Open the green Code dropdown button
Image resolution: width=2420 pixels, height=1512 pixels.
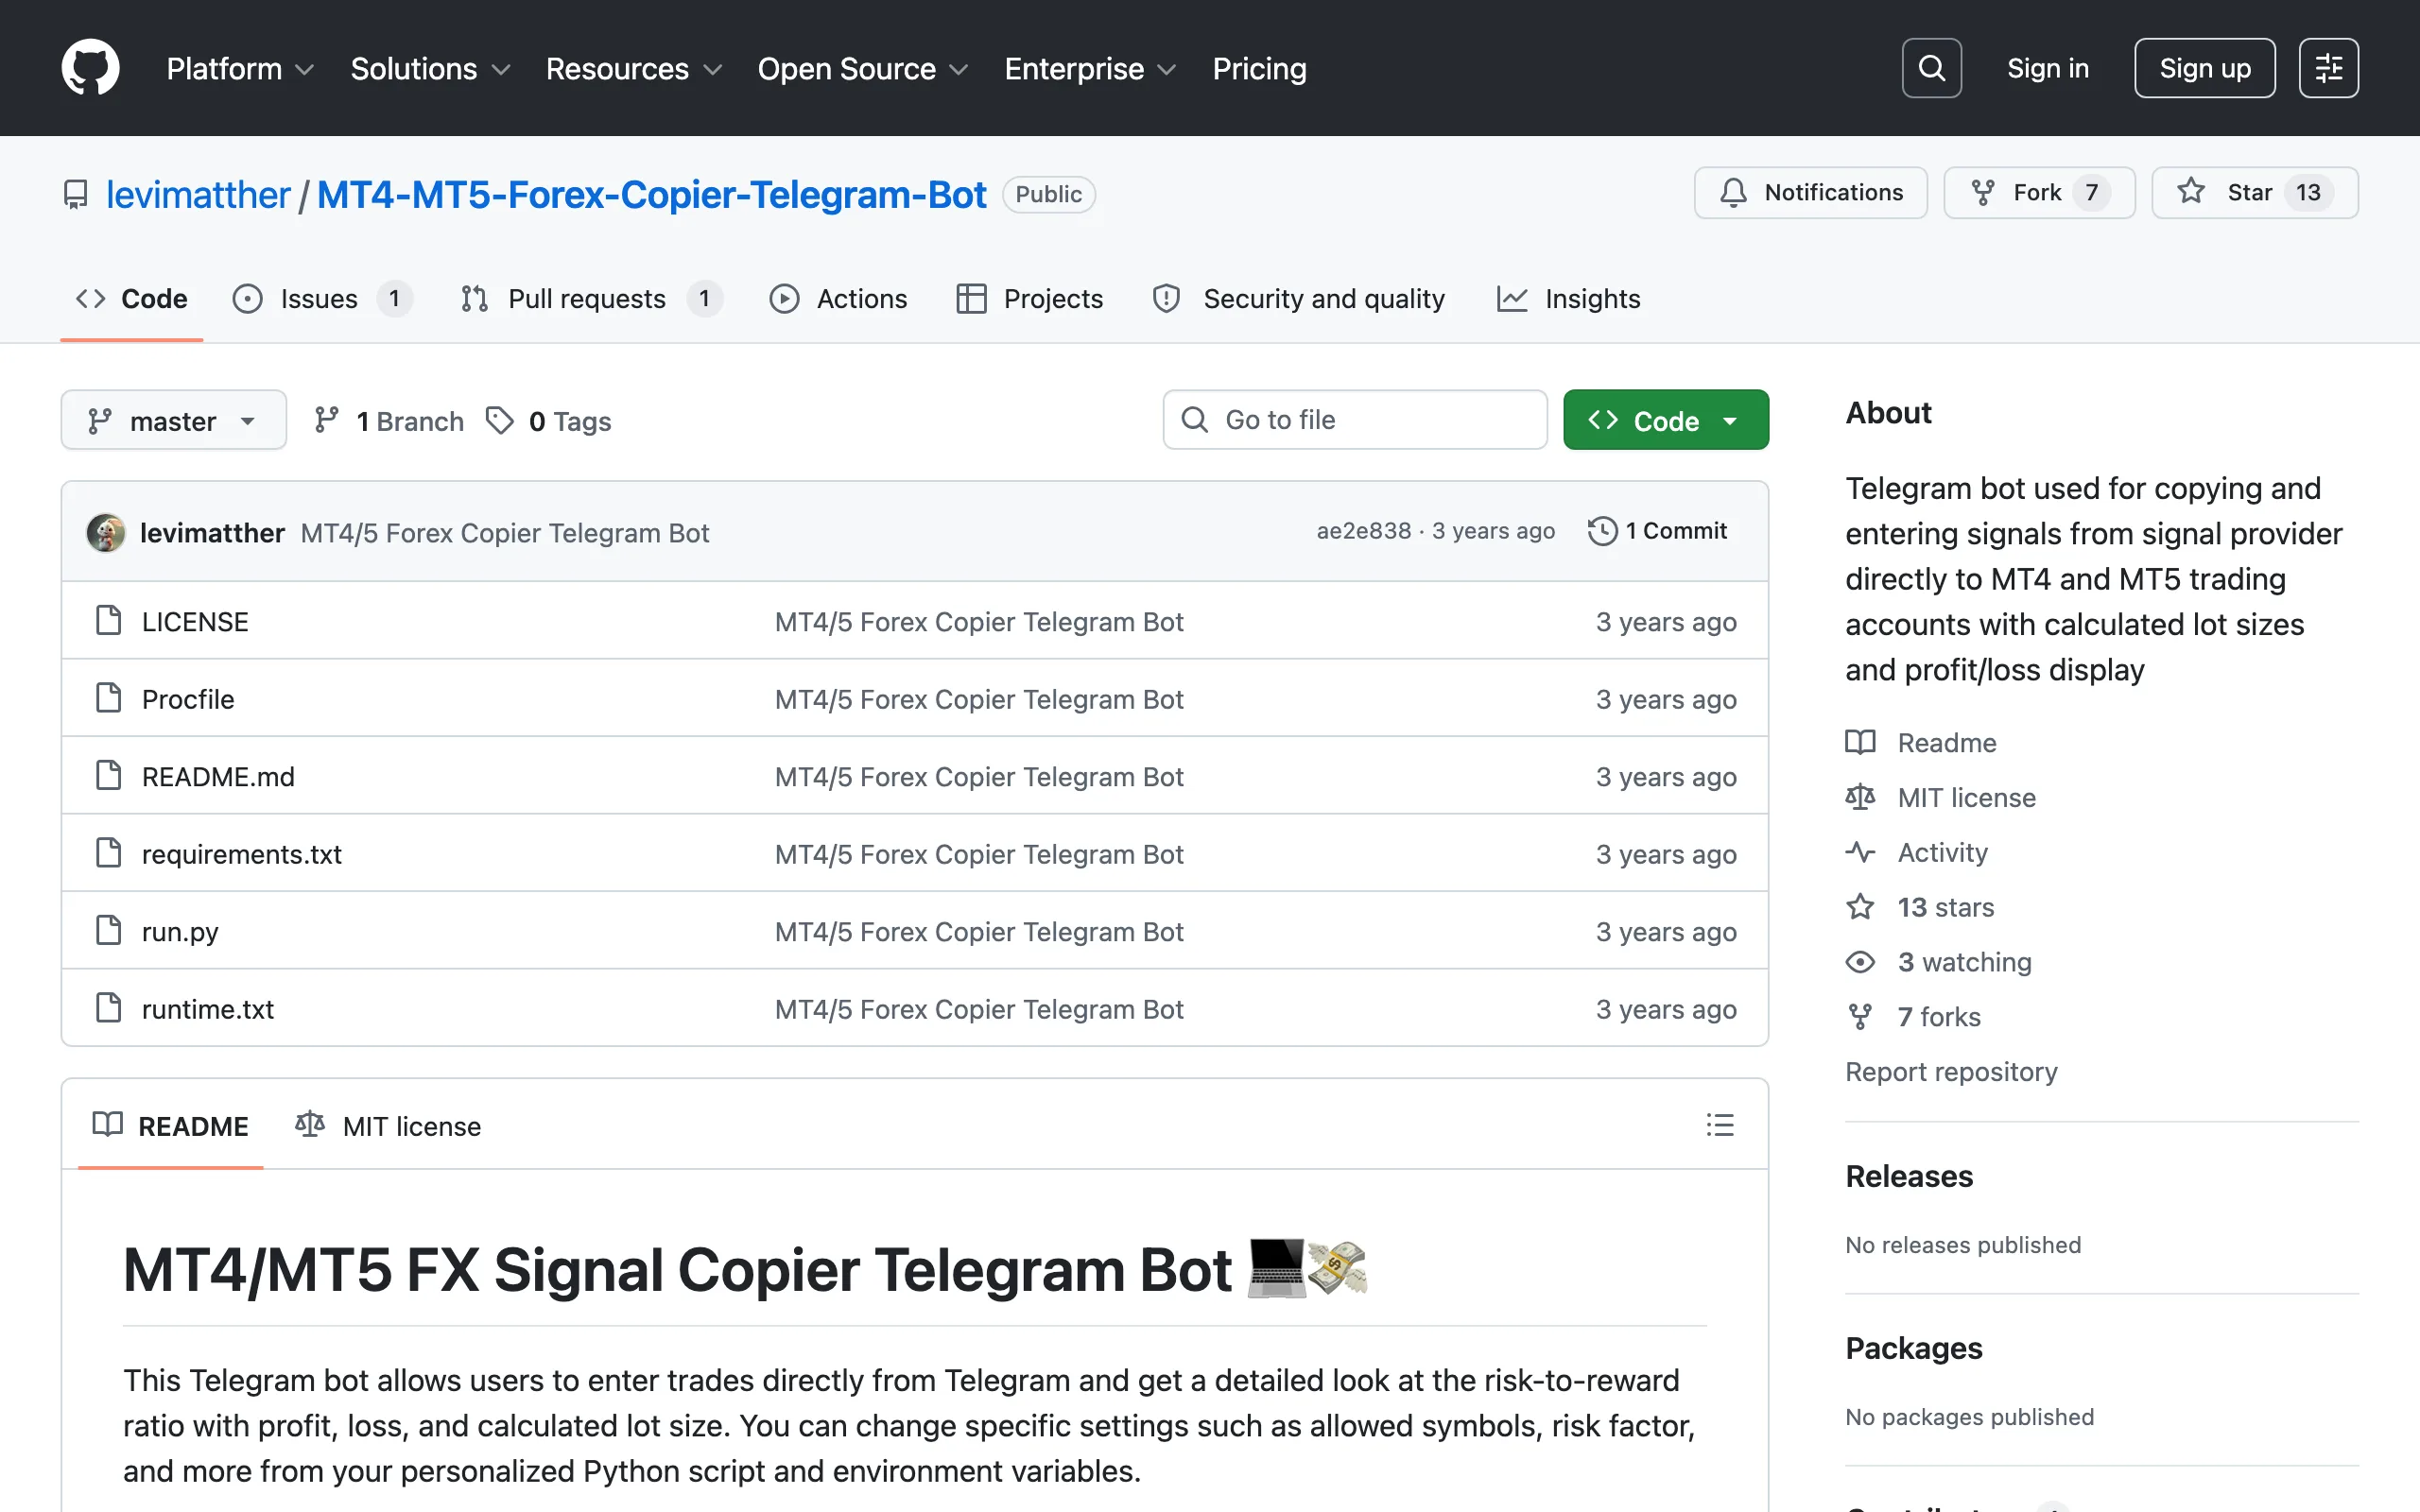tap(1665, 420)
